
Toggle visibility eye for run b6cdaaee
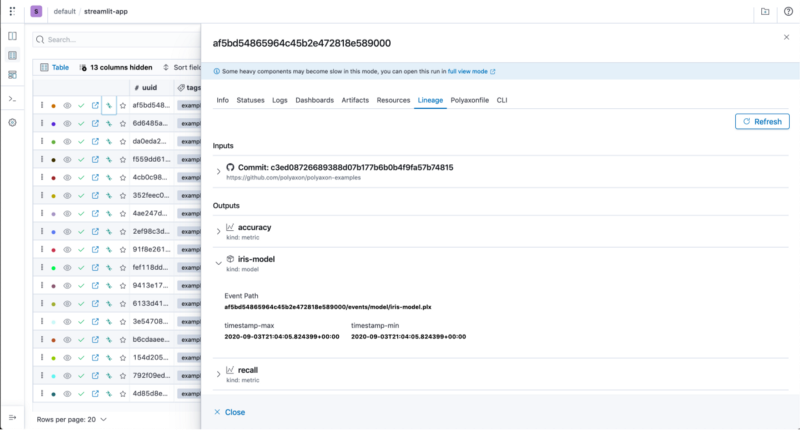pos(67,339)
